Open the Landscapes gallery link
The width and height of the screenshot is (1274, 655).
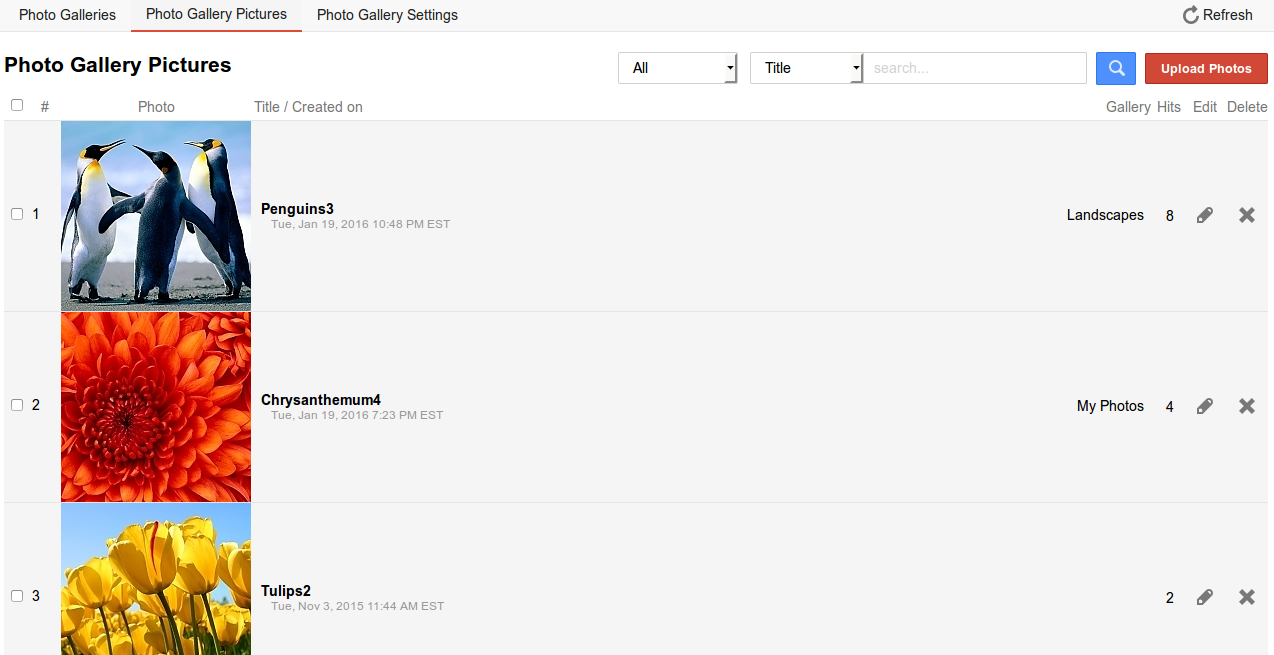point(1105,215)
